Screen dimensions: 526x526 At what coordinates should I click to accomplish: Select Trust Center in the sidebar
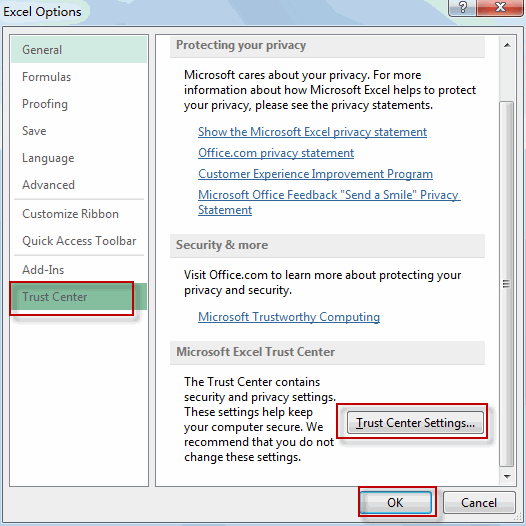pyautogui.click(x=78, y=297)
